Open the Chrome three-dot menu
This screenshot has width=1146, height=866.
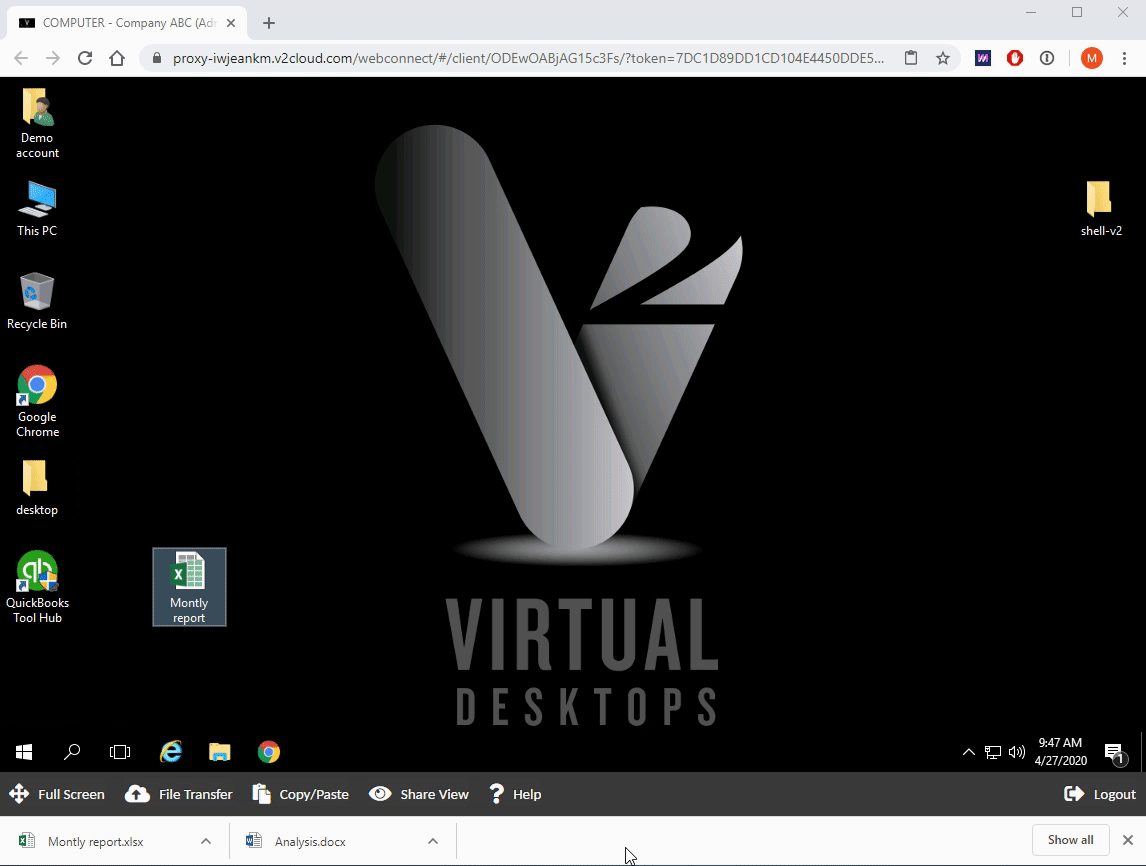point(1124,58)
